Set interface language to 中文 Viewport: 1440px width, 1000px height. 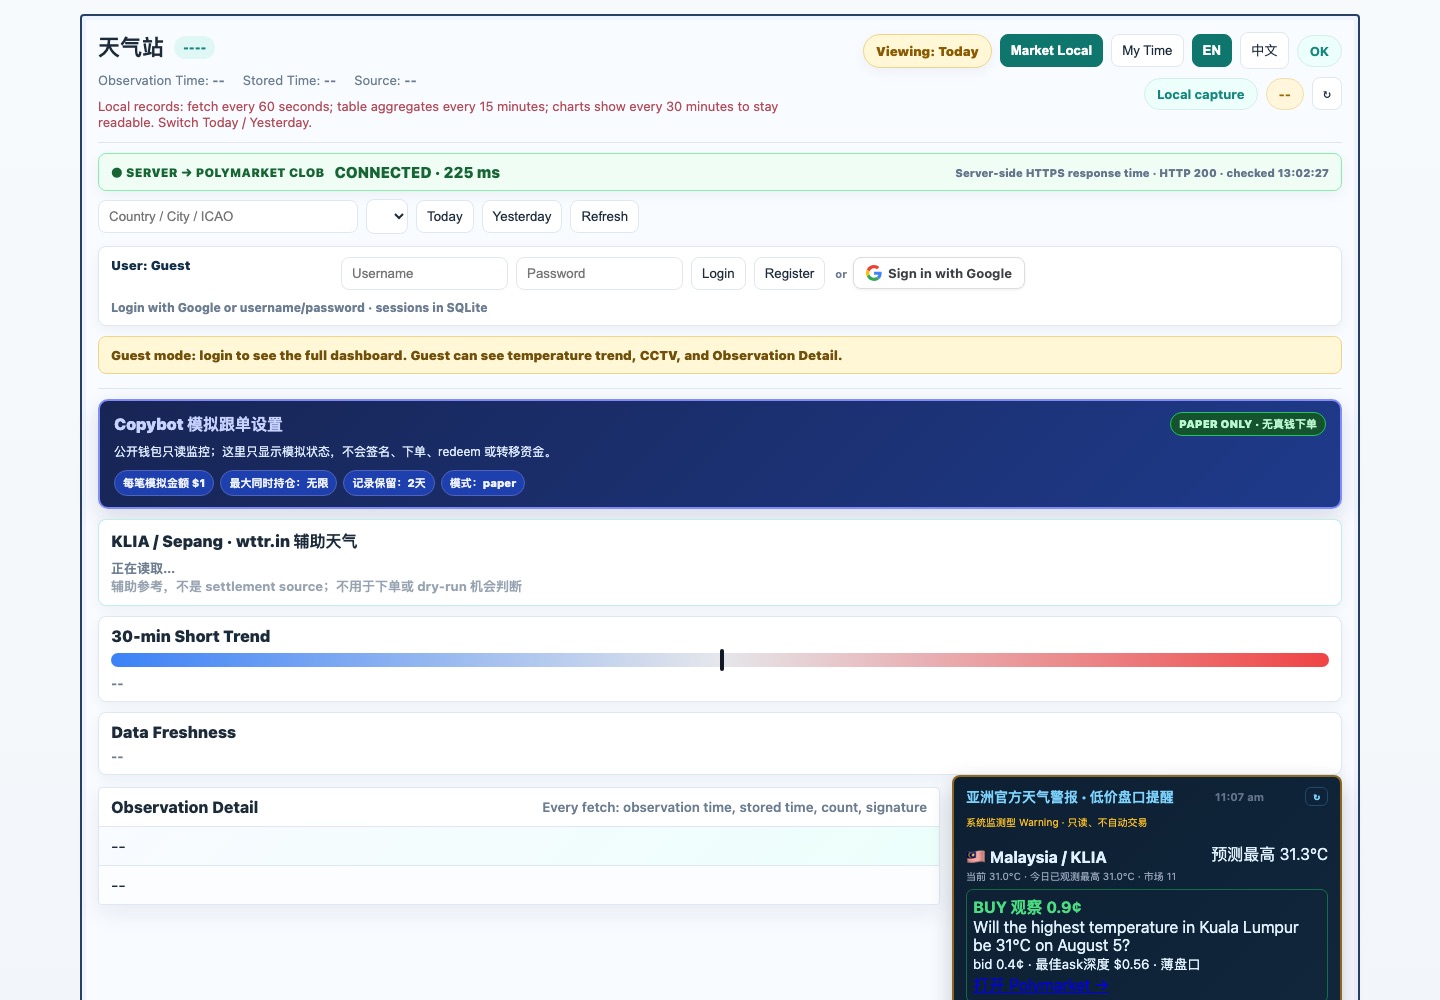(x=1264, y=51)
